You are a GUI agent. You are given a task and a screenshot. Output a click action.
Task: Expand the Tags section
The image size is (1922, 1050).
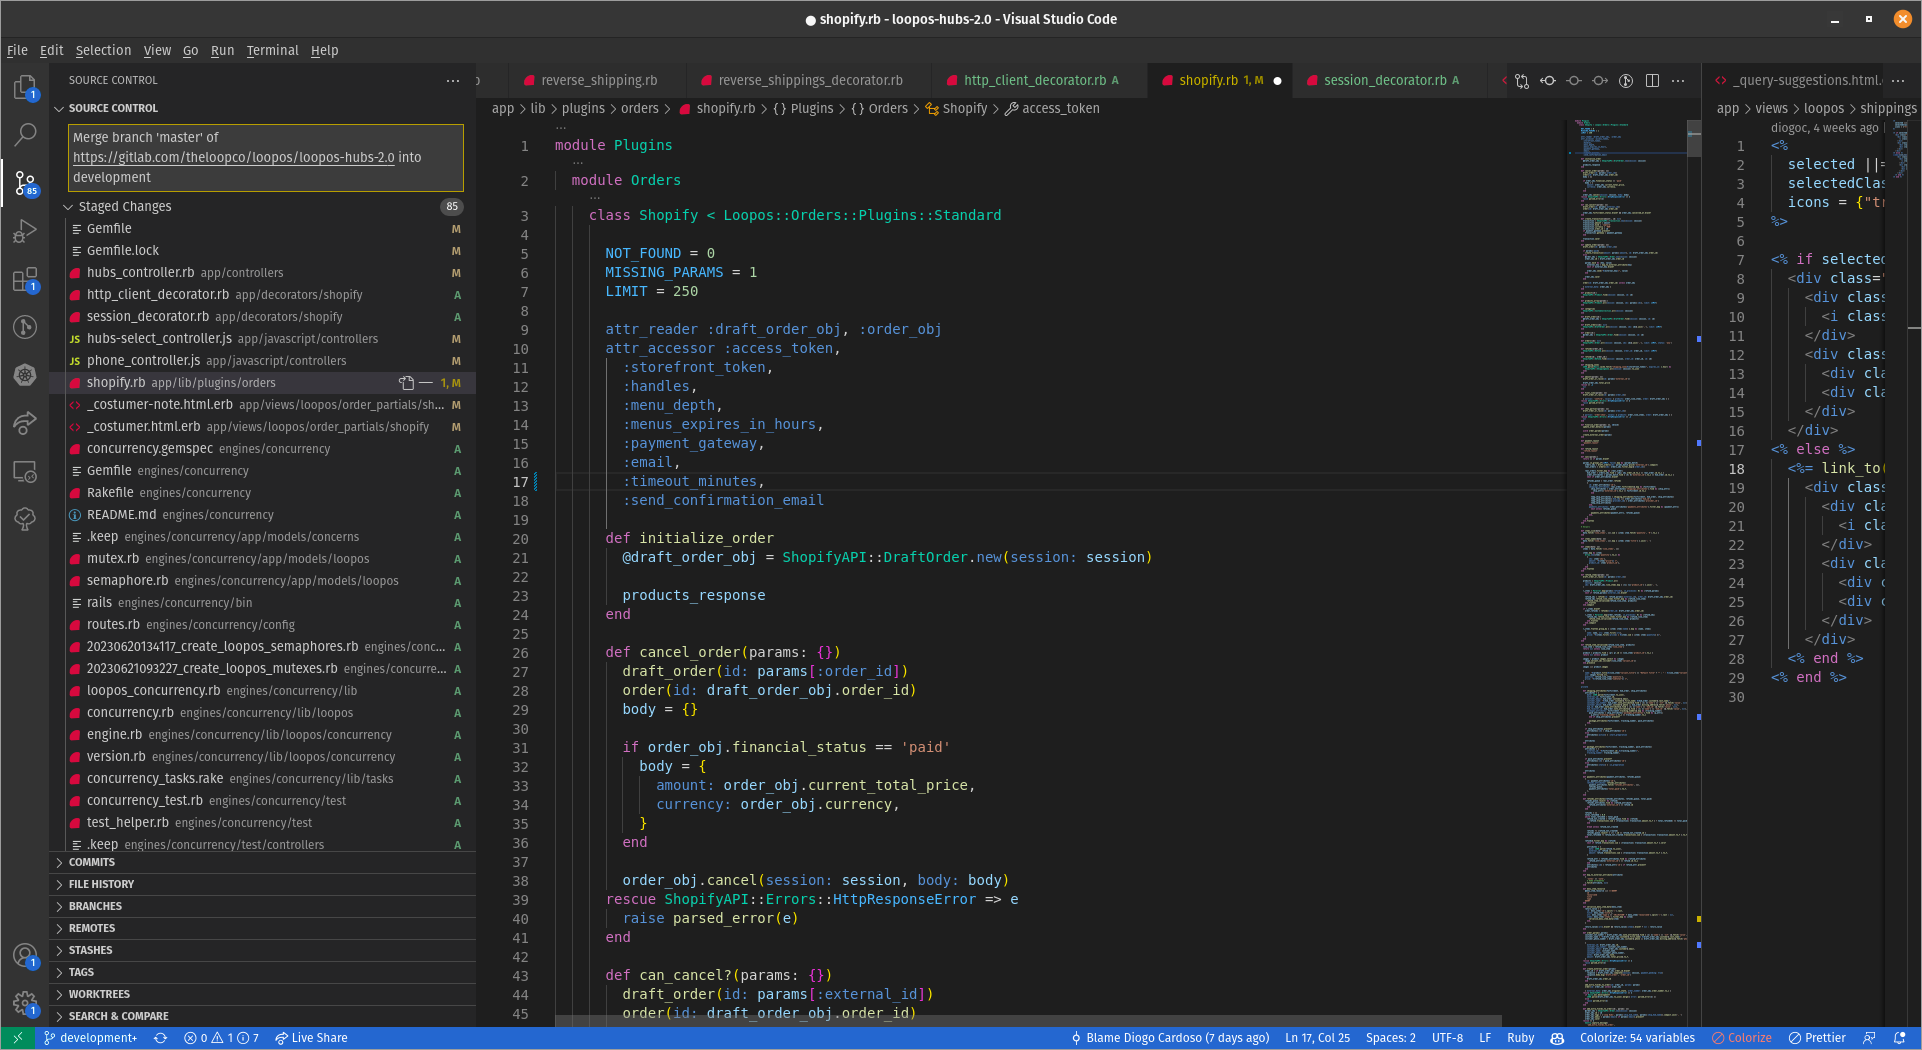[x=262, y=972]
